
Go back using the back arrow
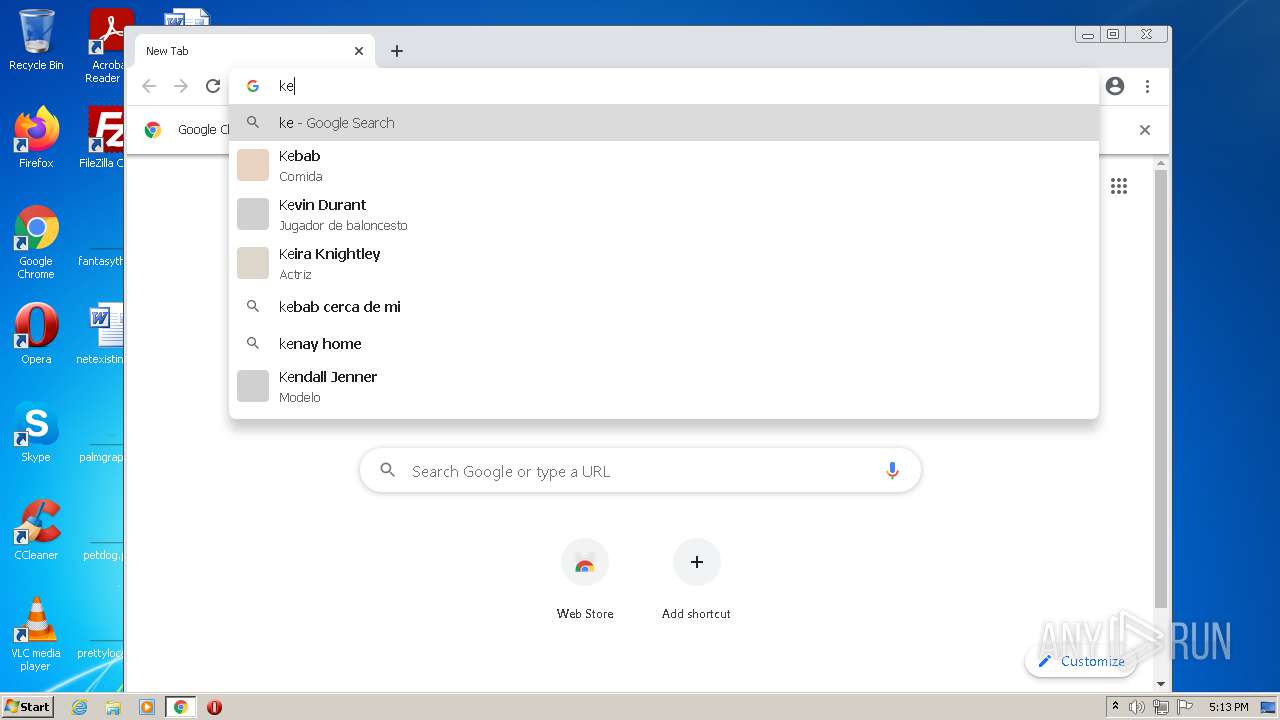[x=149, y=86]
